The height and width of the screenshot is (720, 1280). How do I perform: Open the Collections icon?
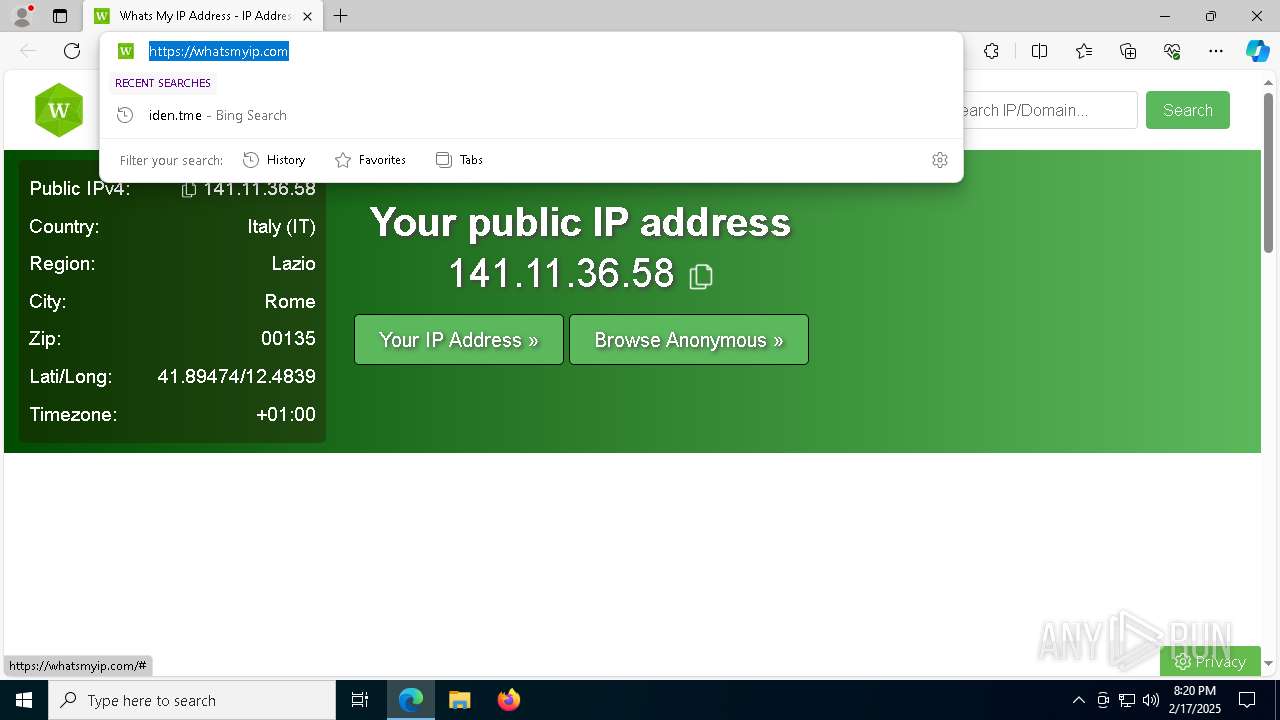1128,51
